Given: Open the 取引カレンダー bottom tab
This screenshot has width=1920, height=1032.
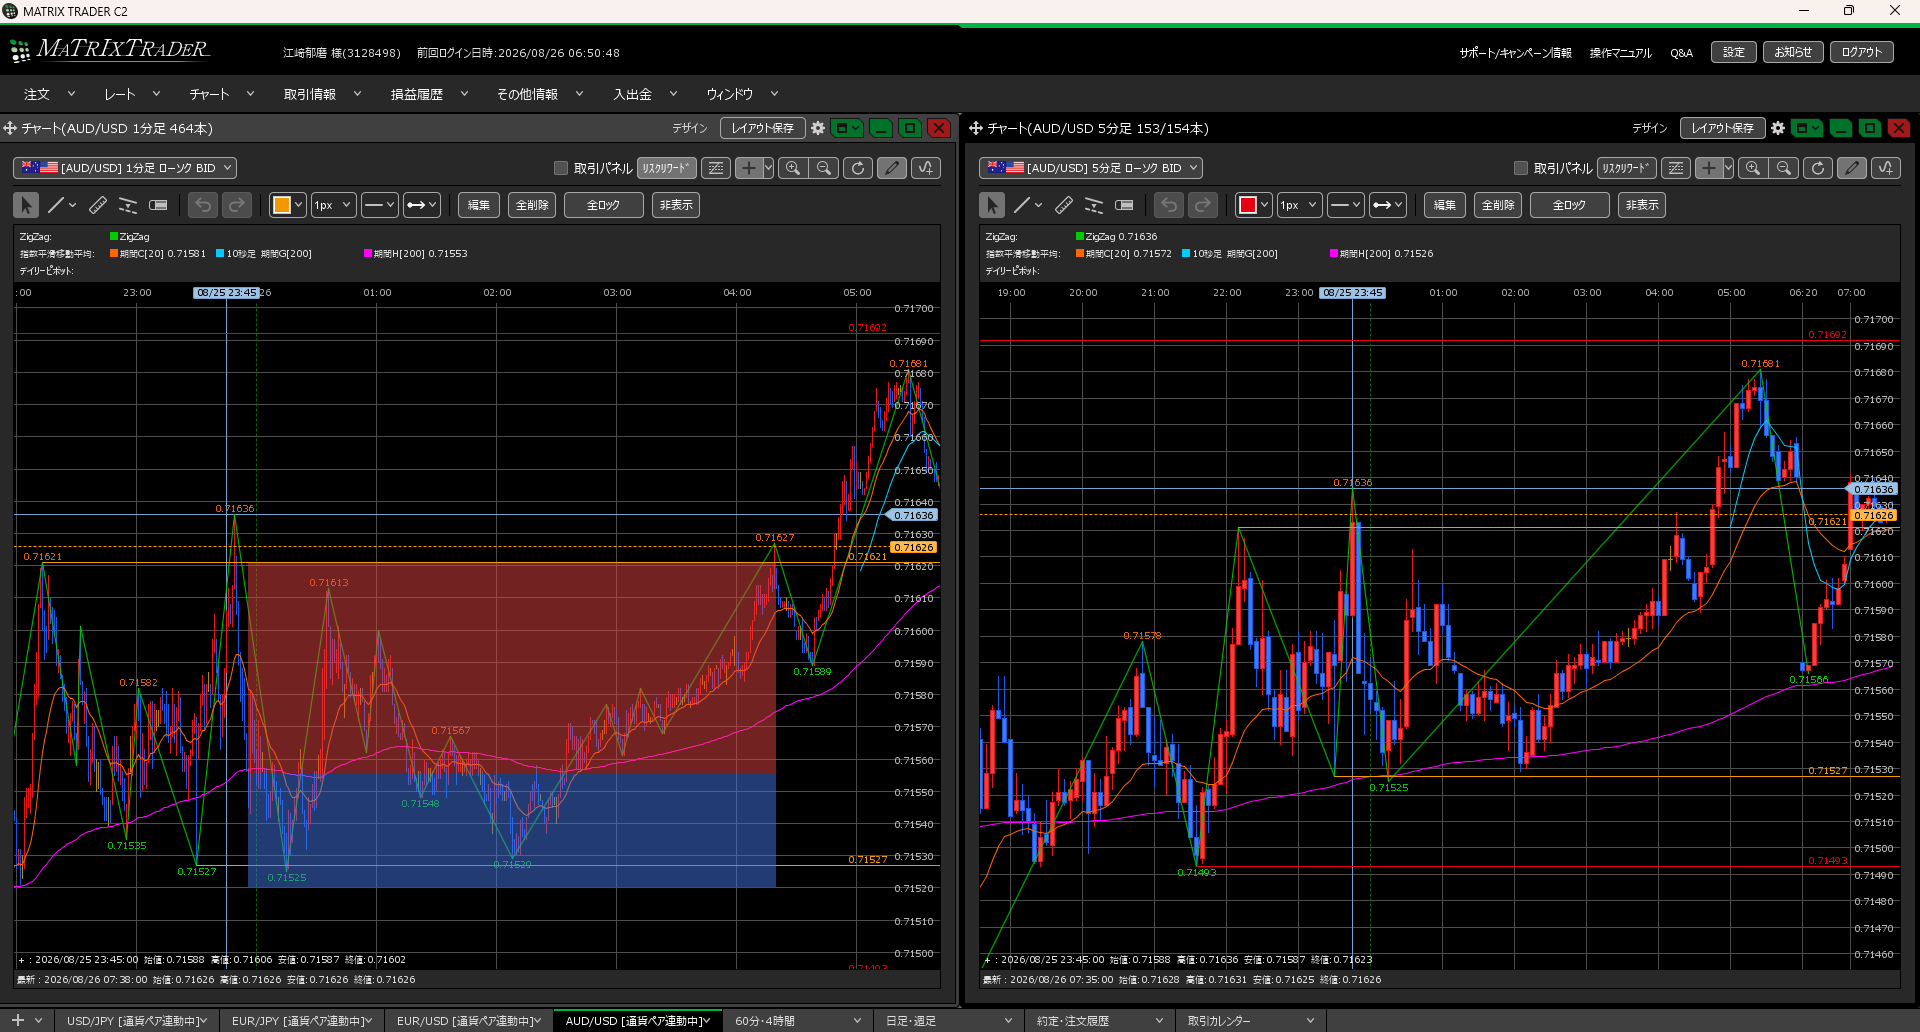Looking at the screenshot, I should coord(1250,1021).
